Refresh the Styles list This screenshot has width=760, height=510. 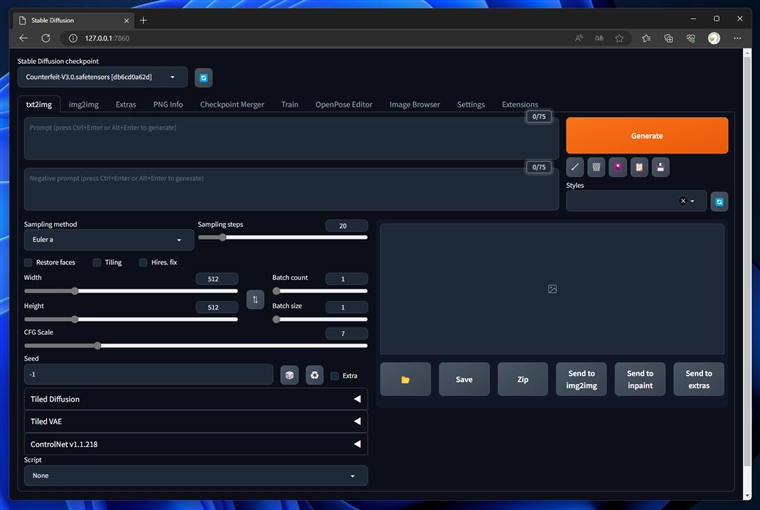(719, 202)
